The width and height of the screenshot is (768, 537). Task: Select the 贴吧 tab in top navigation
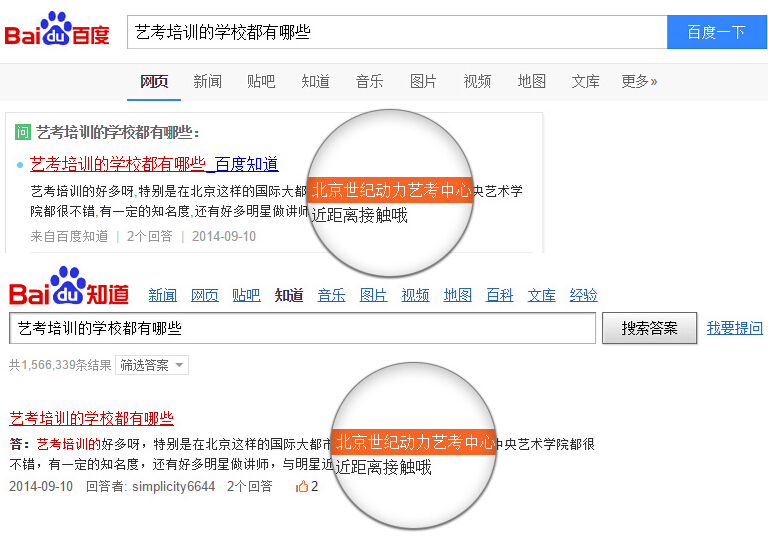262,81
